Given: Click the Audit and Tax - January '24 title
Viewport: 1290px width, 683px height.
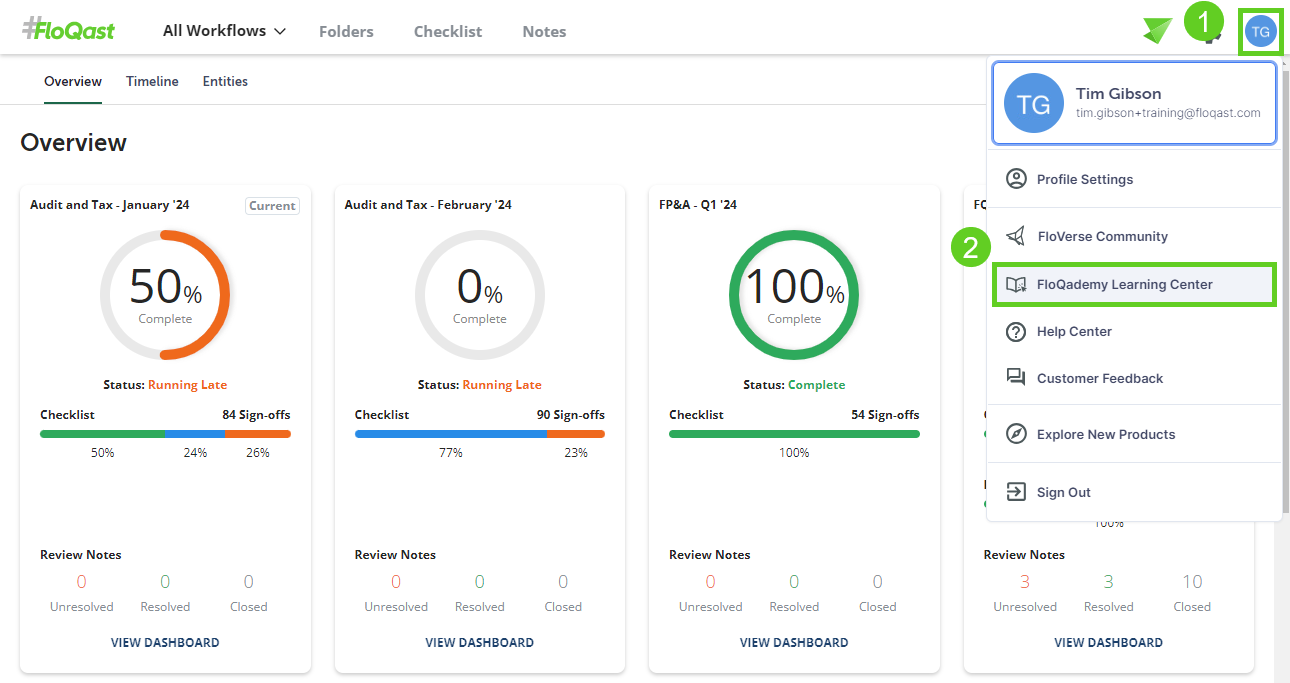Looking at the screenshot, I should (x=110, y=205).
